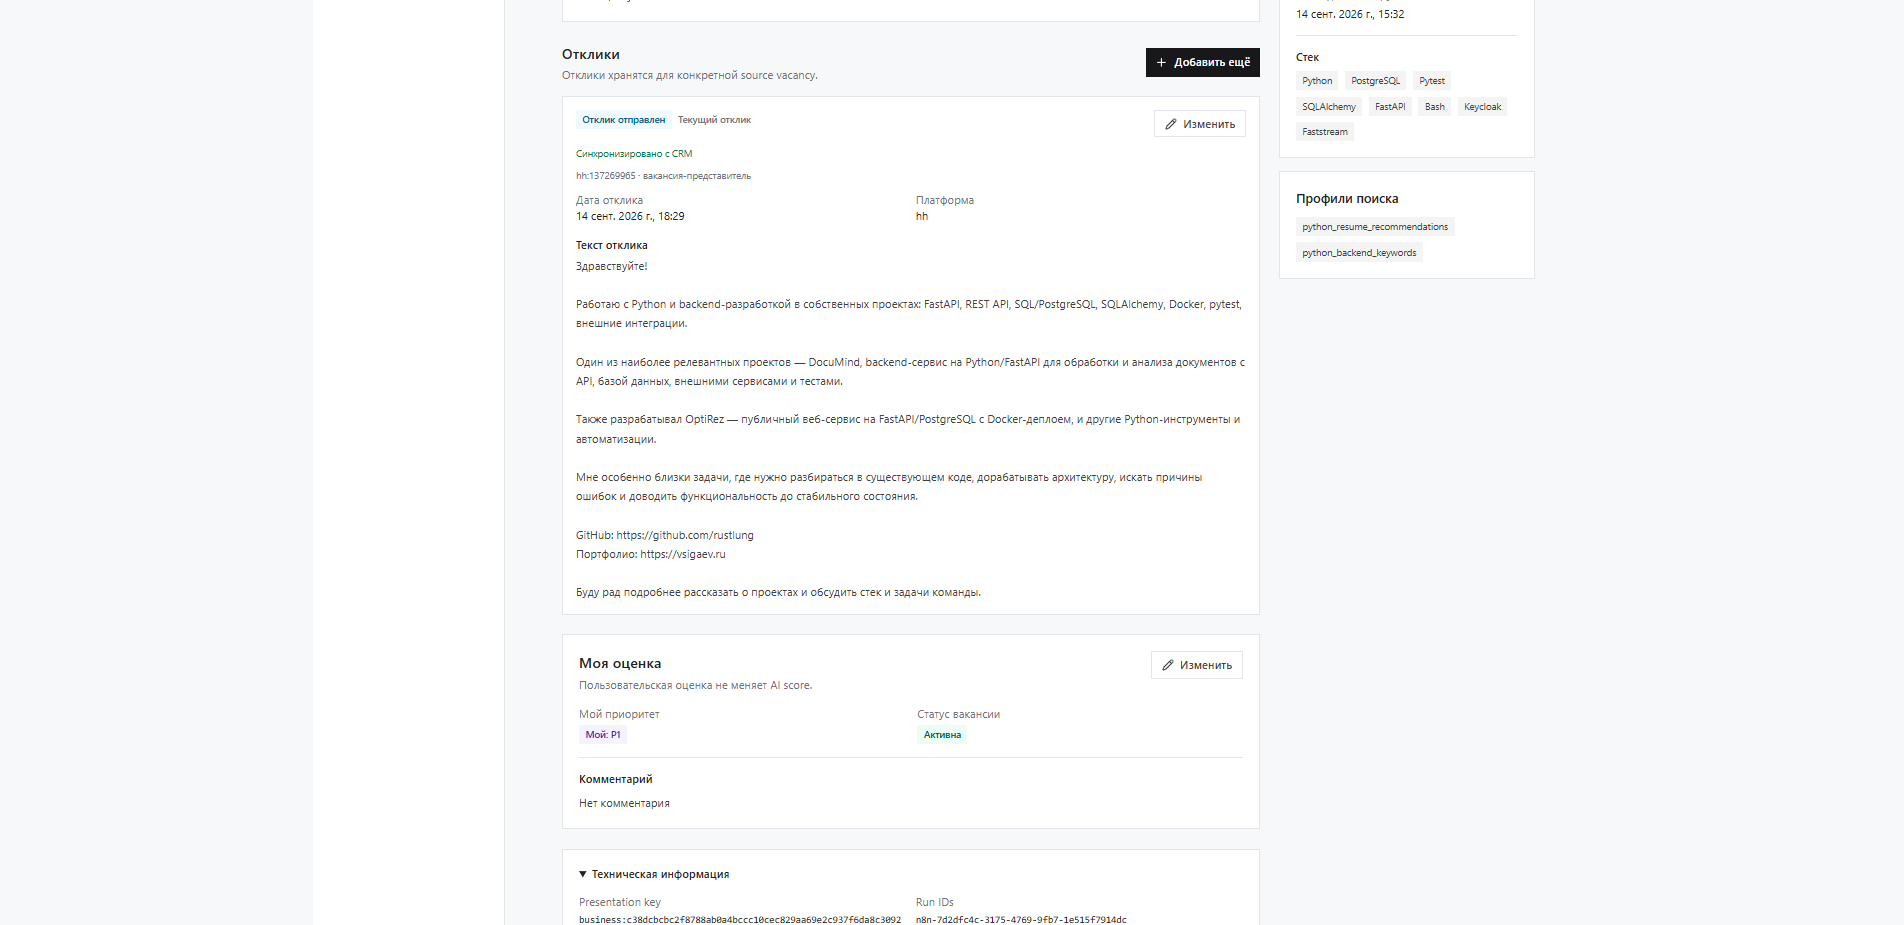Click the Presentation key value

(x=740, y=920)
